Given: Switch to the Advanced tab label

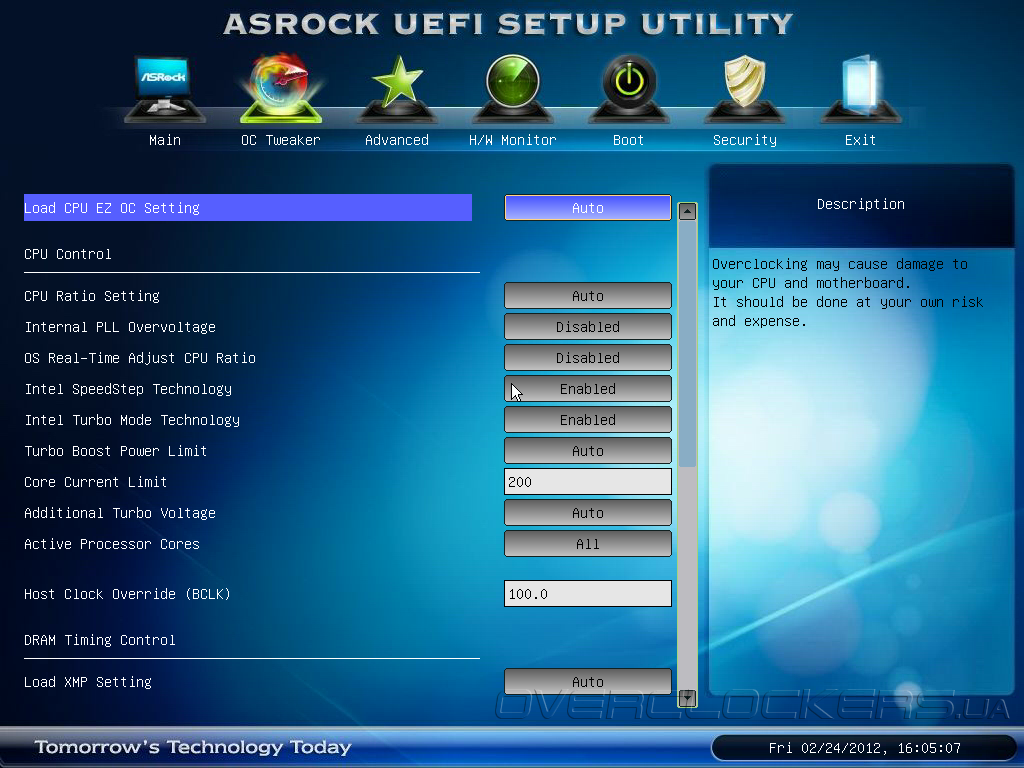Looking at the screenshot, I should (x=397, y=140).
